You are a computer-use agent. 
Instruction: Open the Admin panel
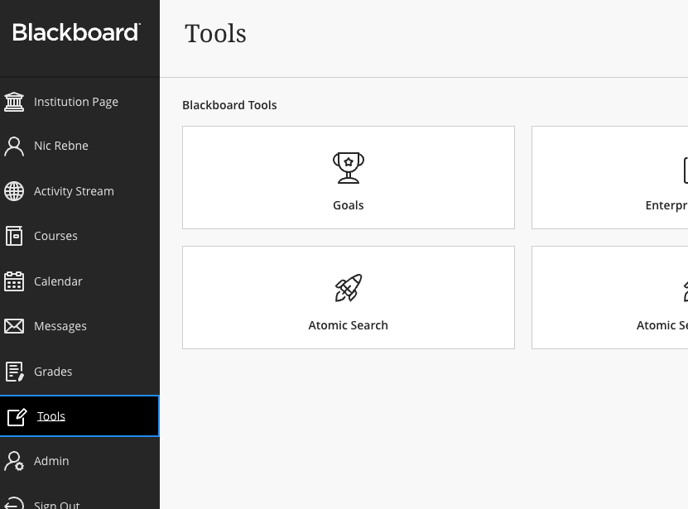(x=51, y=461)
